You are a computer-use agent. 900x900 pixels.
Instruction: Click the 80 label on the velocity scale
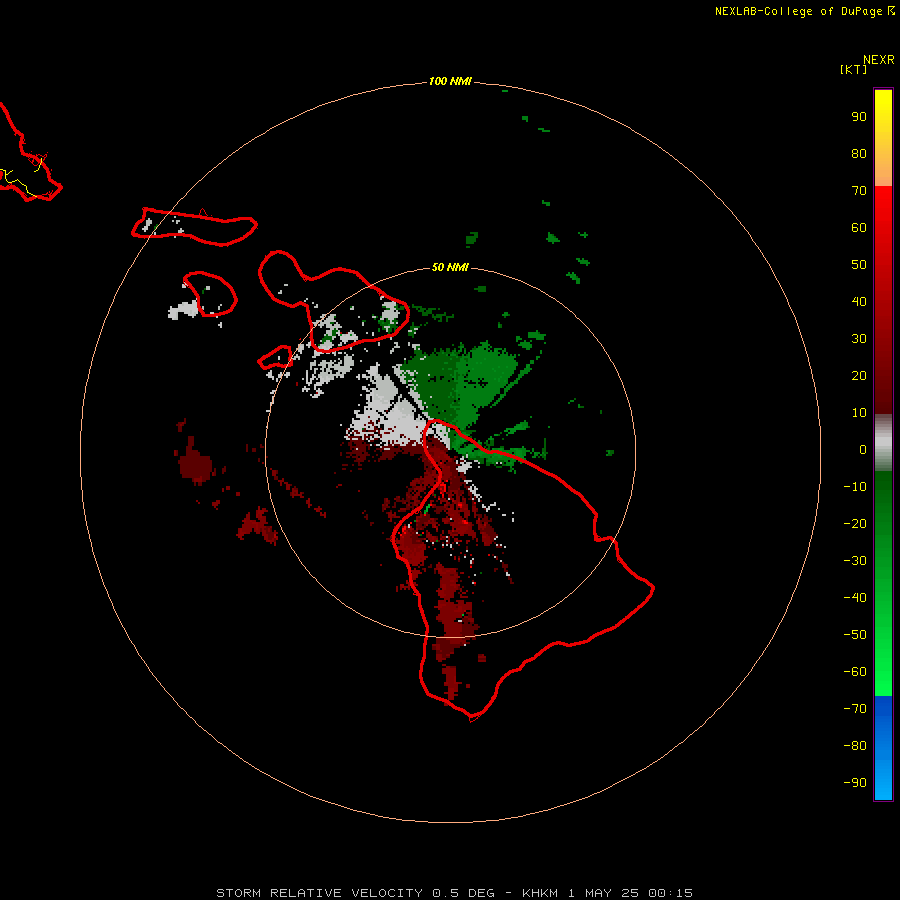(x=859, y=154)
